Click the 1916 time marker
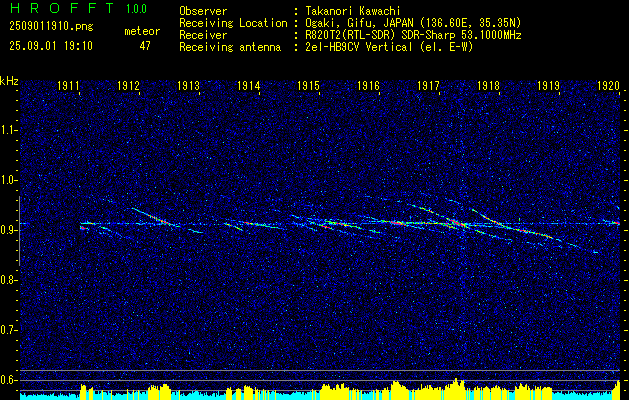The height and width of the screenshot is (400, 629). (x=369, y=85)
